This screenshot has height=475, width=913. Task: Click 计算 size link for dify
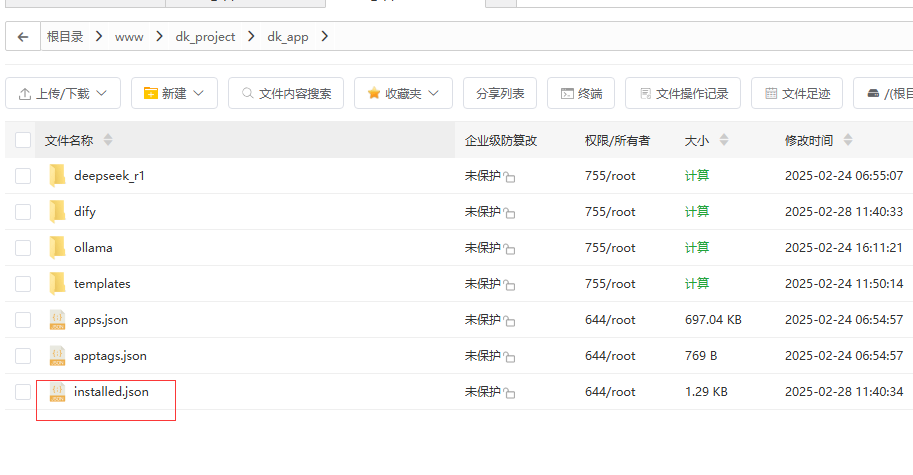point(697,212)
